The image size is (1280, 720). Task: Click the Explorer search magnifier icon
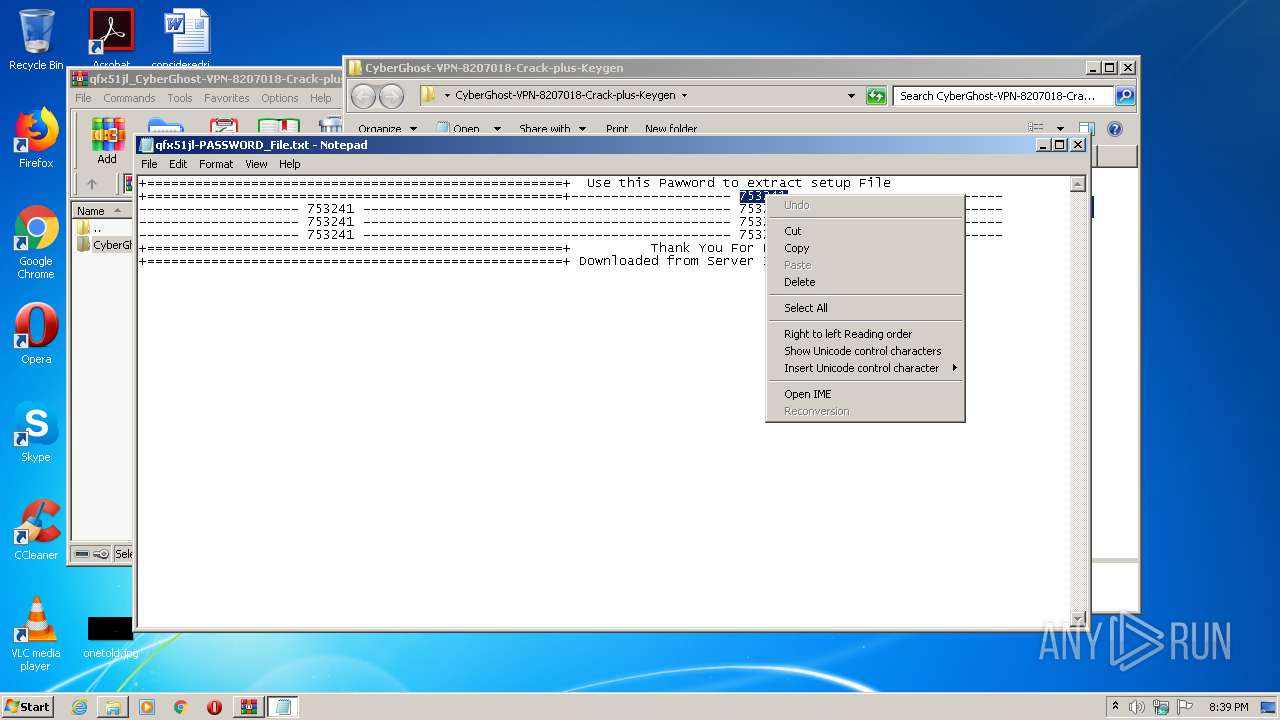pyautogui.click(x=1125, y=96)
